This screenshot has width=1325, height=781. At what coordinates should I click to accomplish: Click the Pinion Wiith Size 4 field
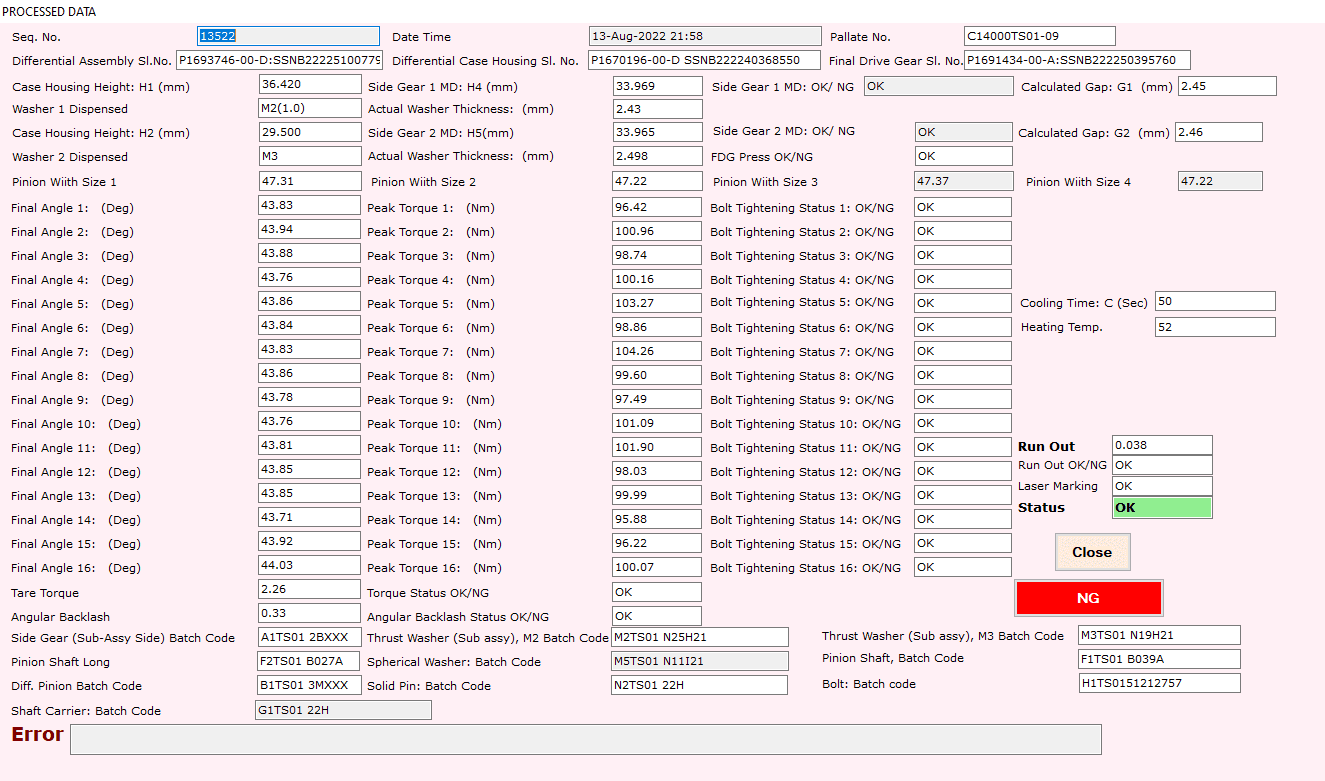1220,181
